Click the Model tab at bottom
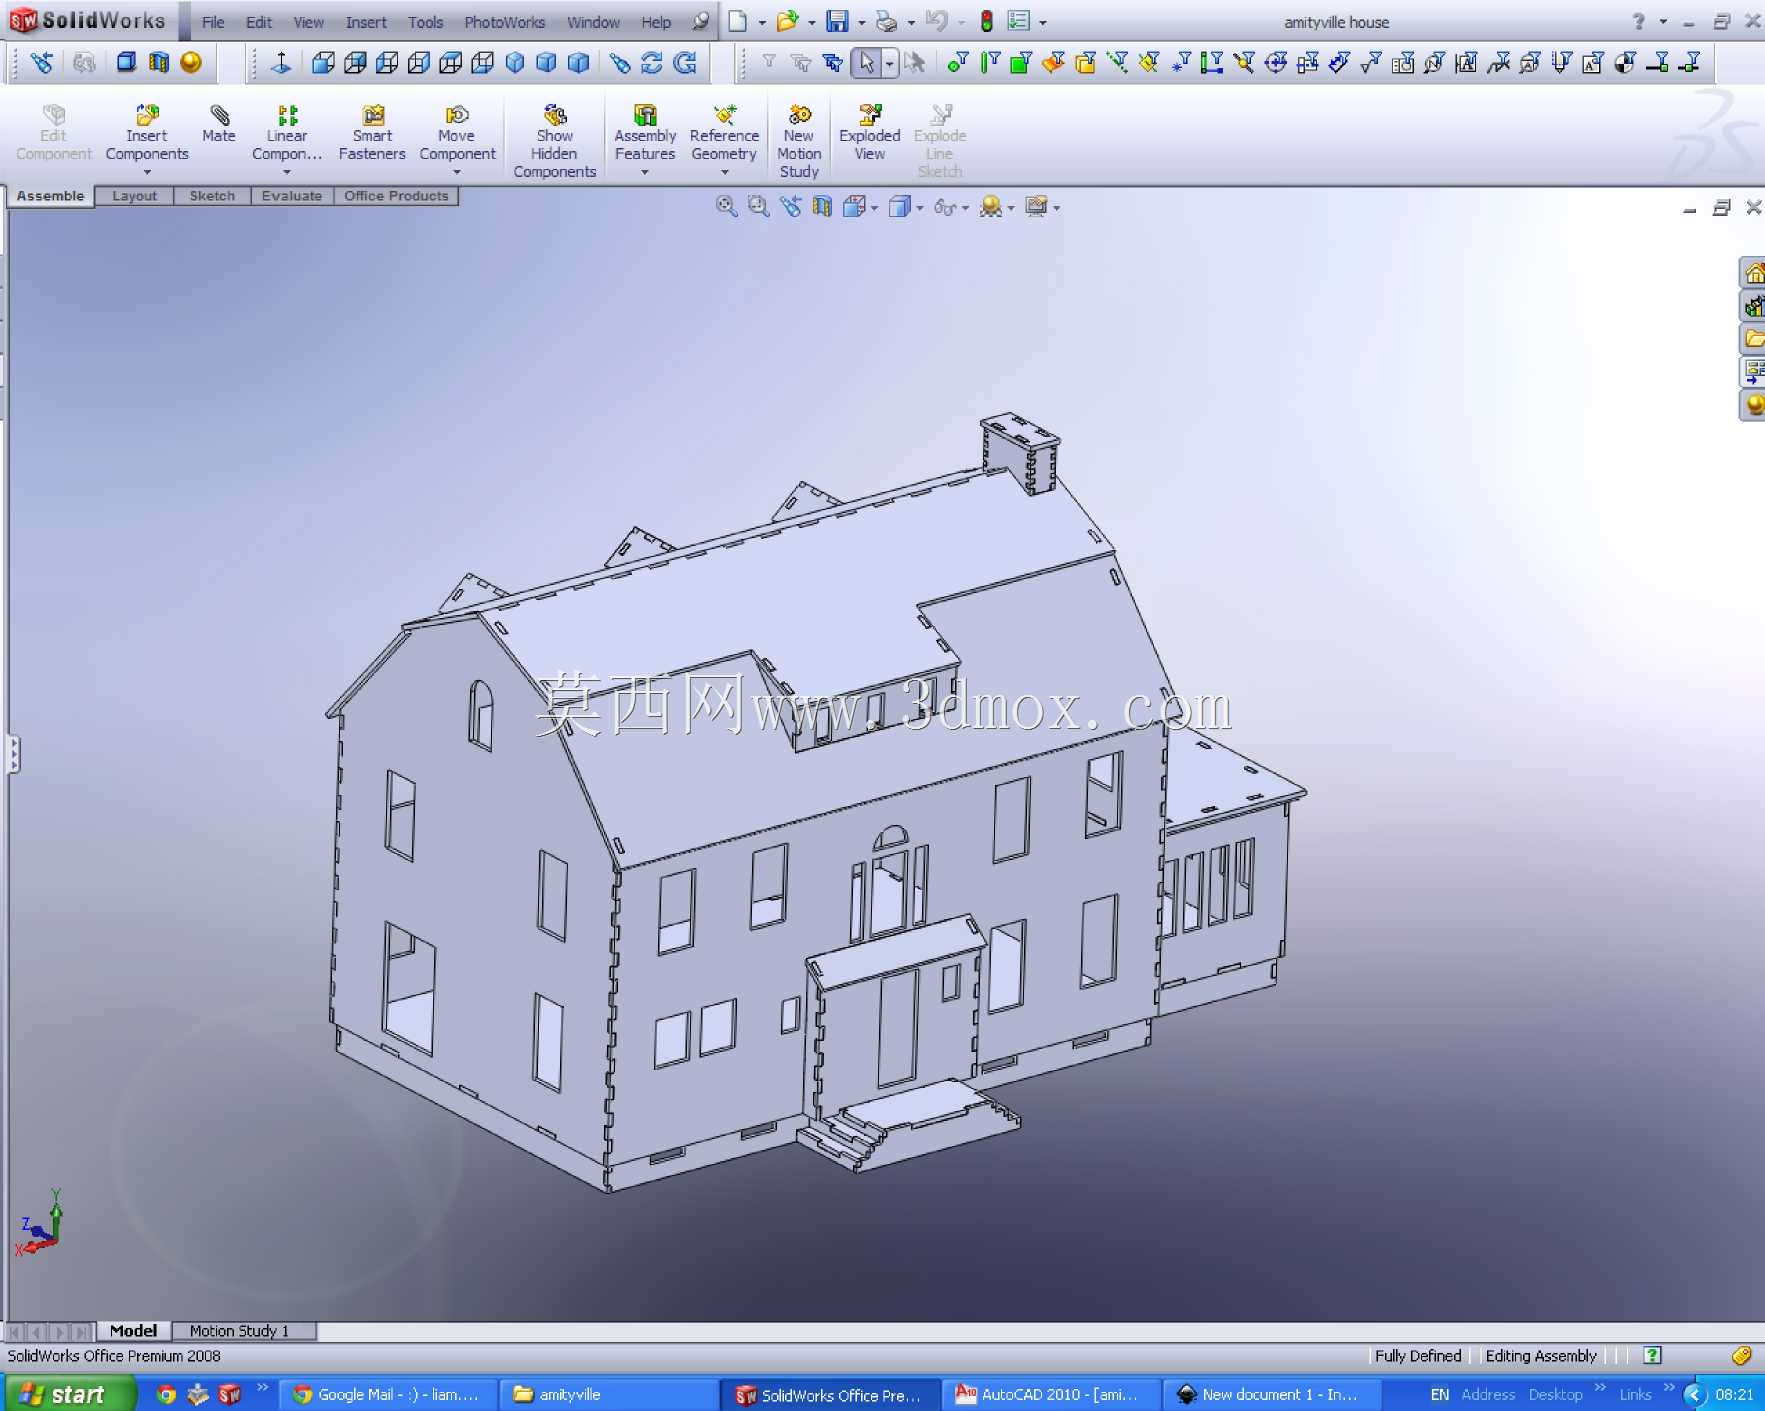This screenshot has height=1411, width=1765. (x=133, y=1331)
